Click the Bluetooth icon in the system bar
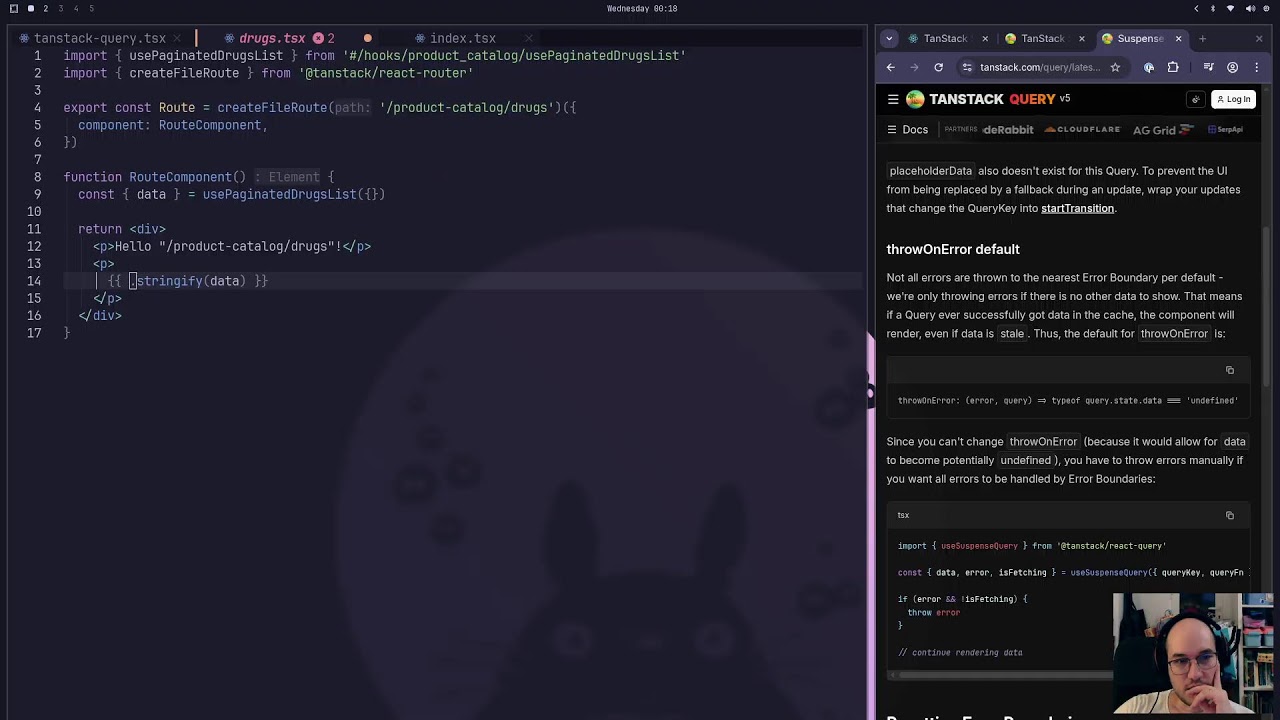The height and width of the screenshot is (720, 1280). coord(1213,8)
